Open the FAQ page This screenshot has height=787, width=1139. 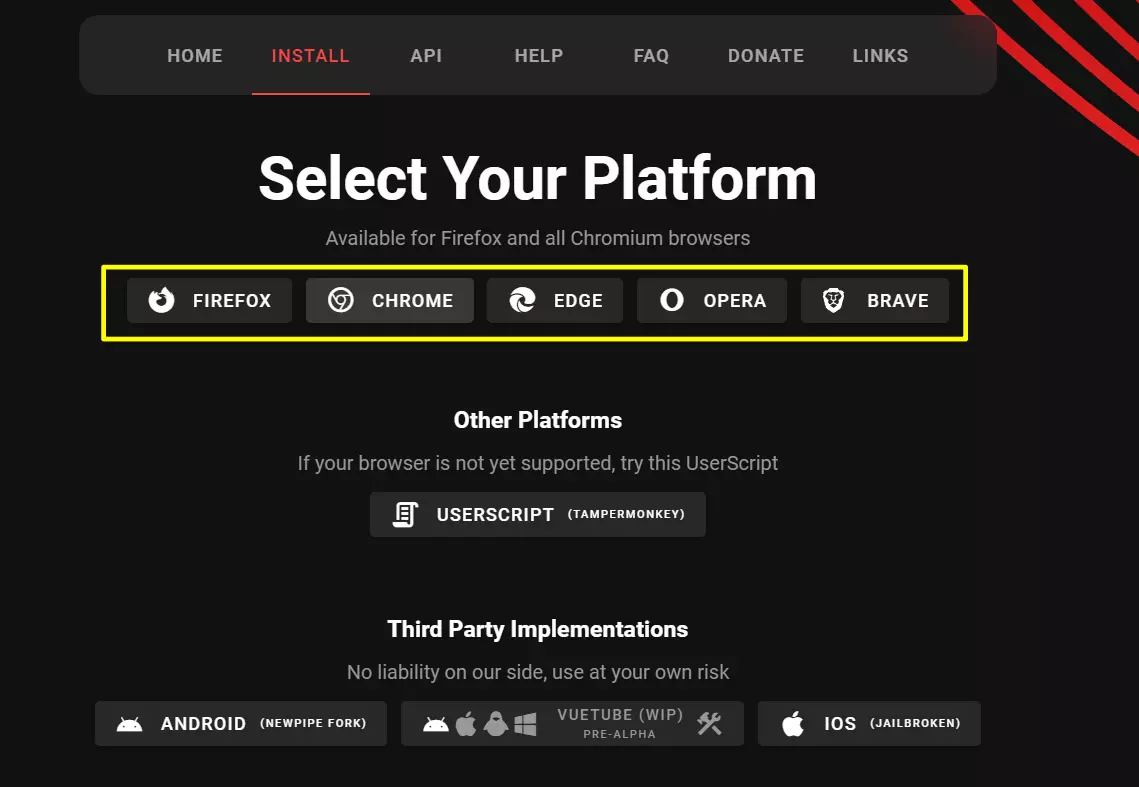pos(651,56)
